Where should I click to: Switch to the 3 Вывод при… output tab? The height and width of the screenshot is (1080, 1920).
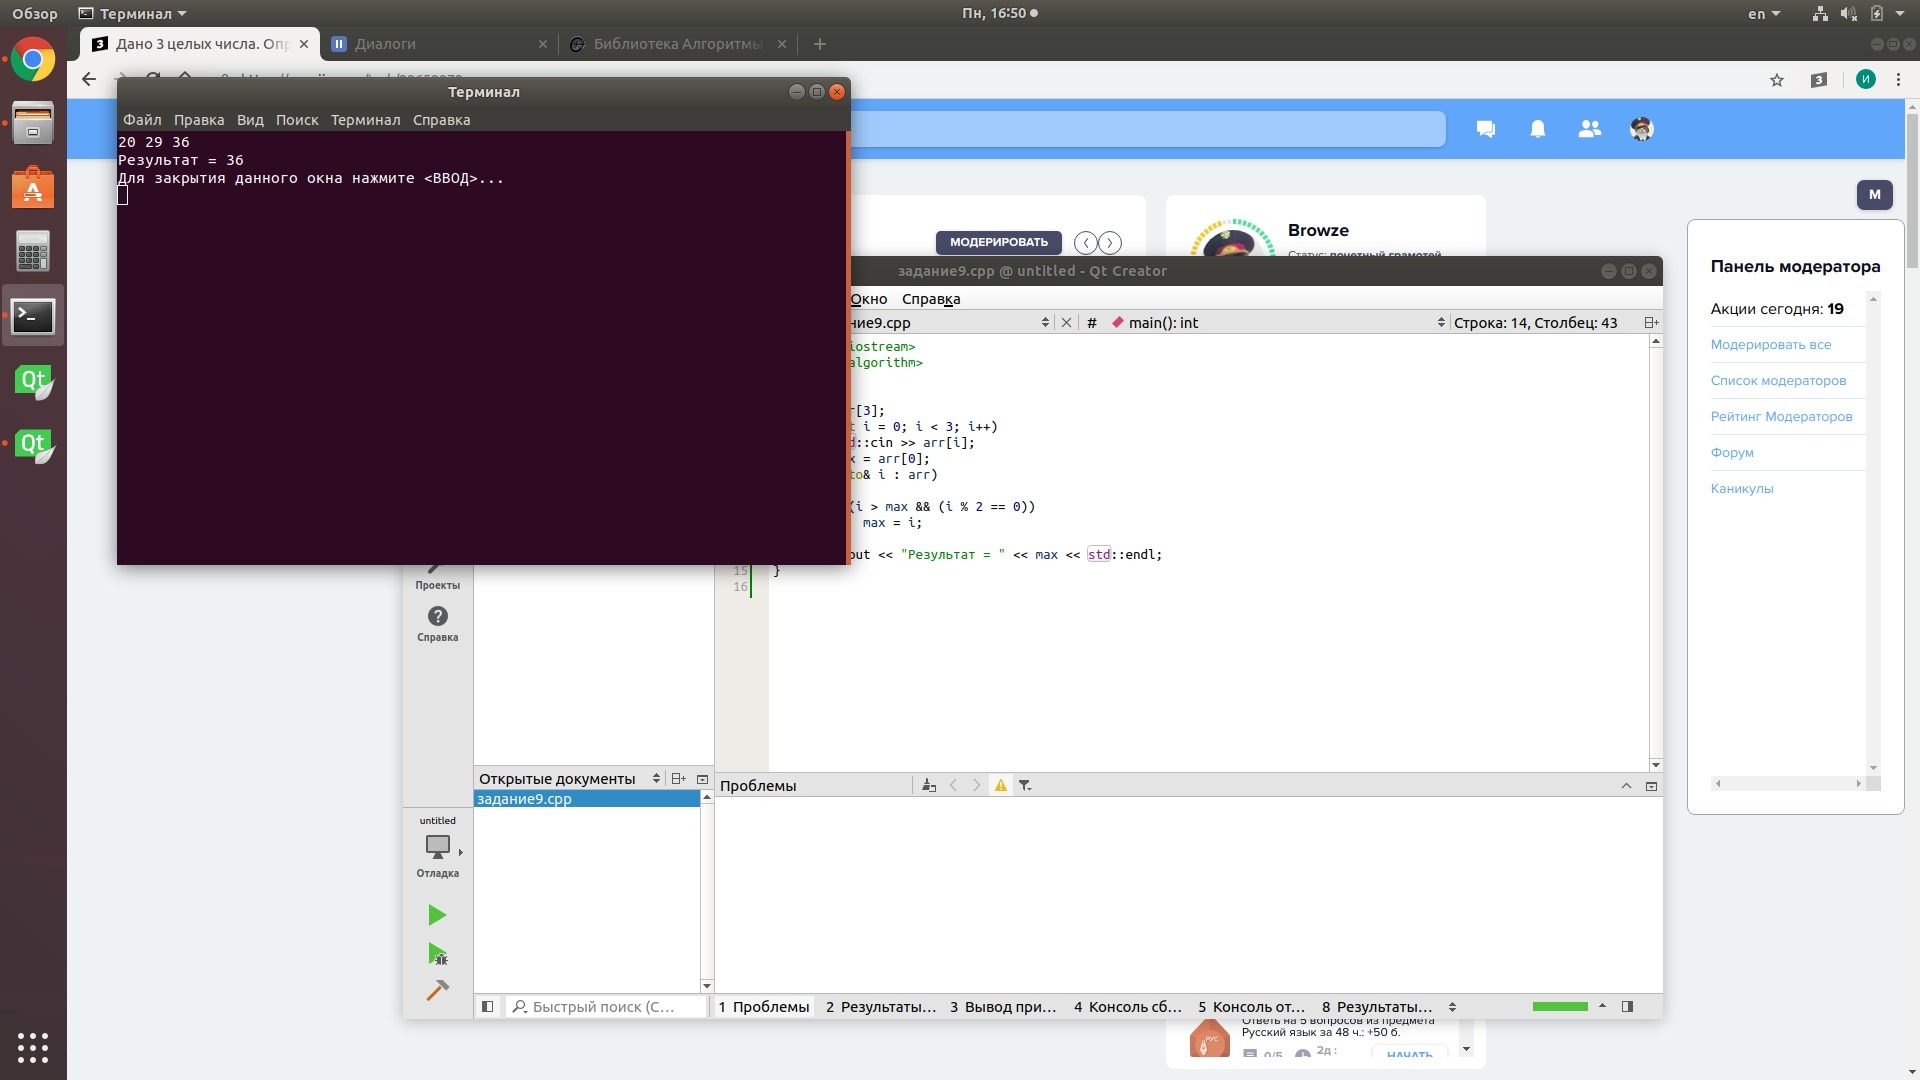1002,1007
